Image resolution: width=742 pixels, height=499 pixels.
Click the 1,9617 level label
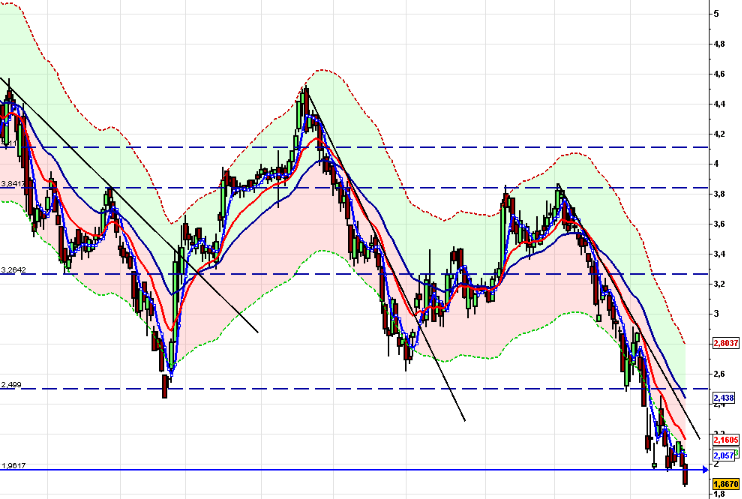(13, 466)
